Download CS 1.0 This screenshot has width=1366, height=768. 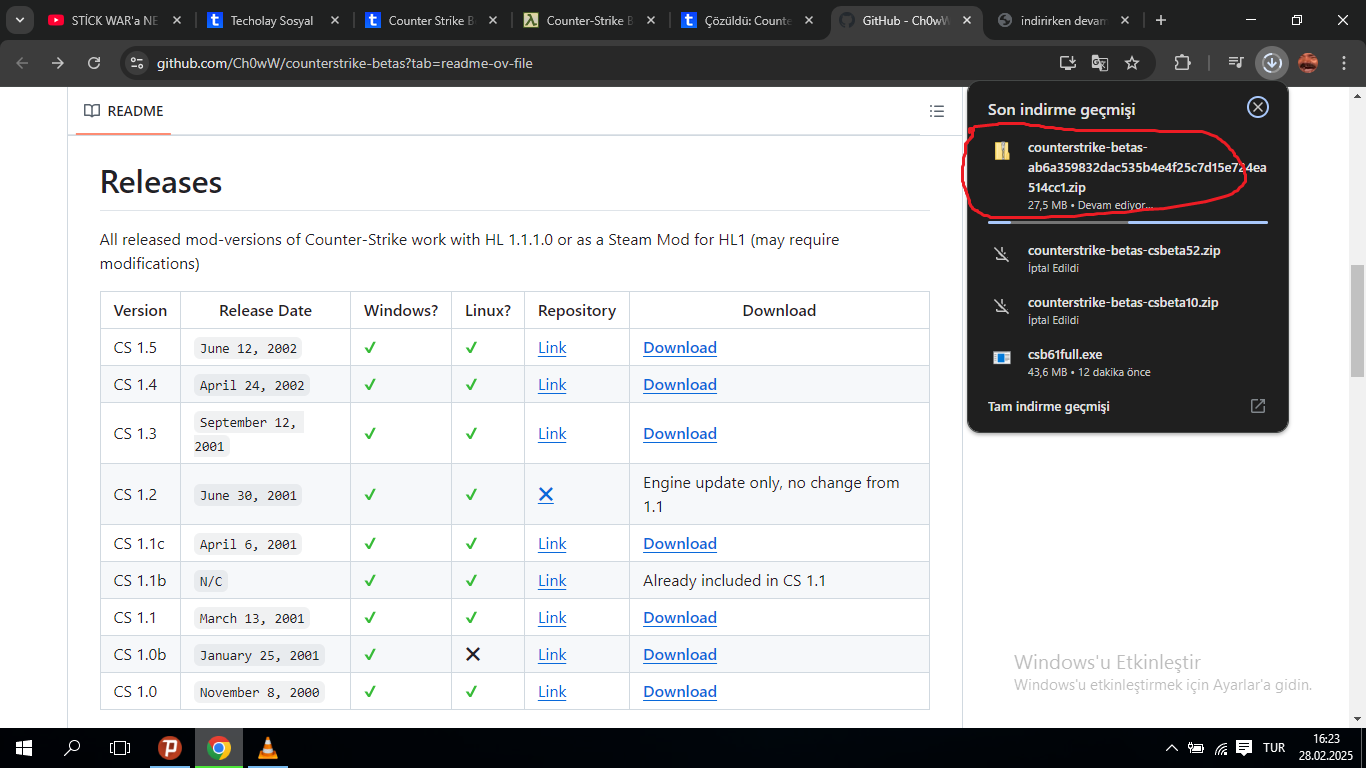pyautogui.click(x=680, y=692)
